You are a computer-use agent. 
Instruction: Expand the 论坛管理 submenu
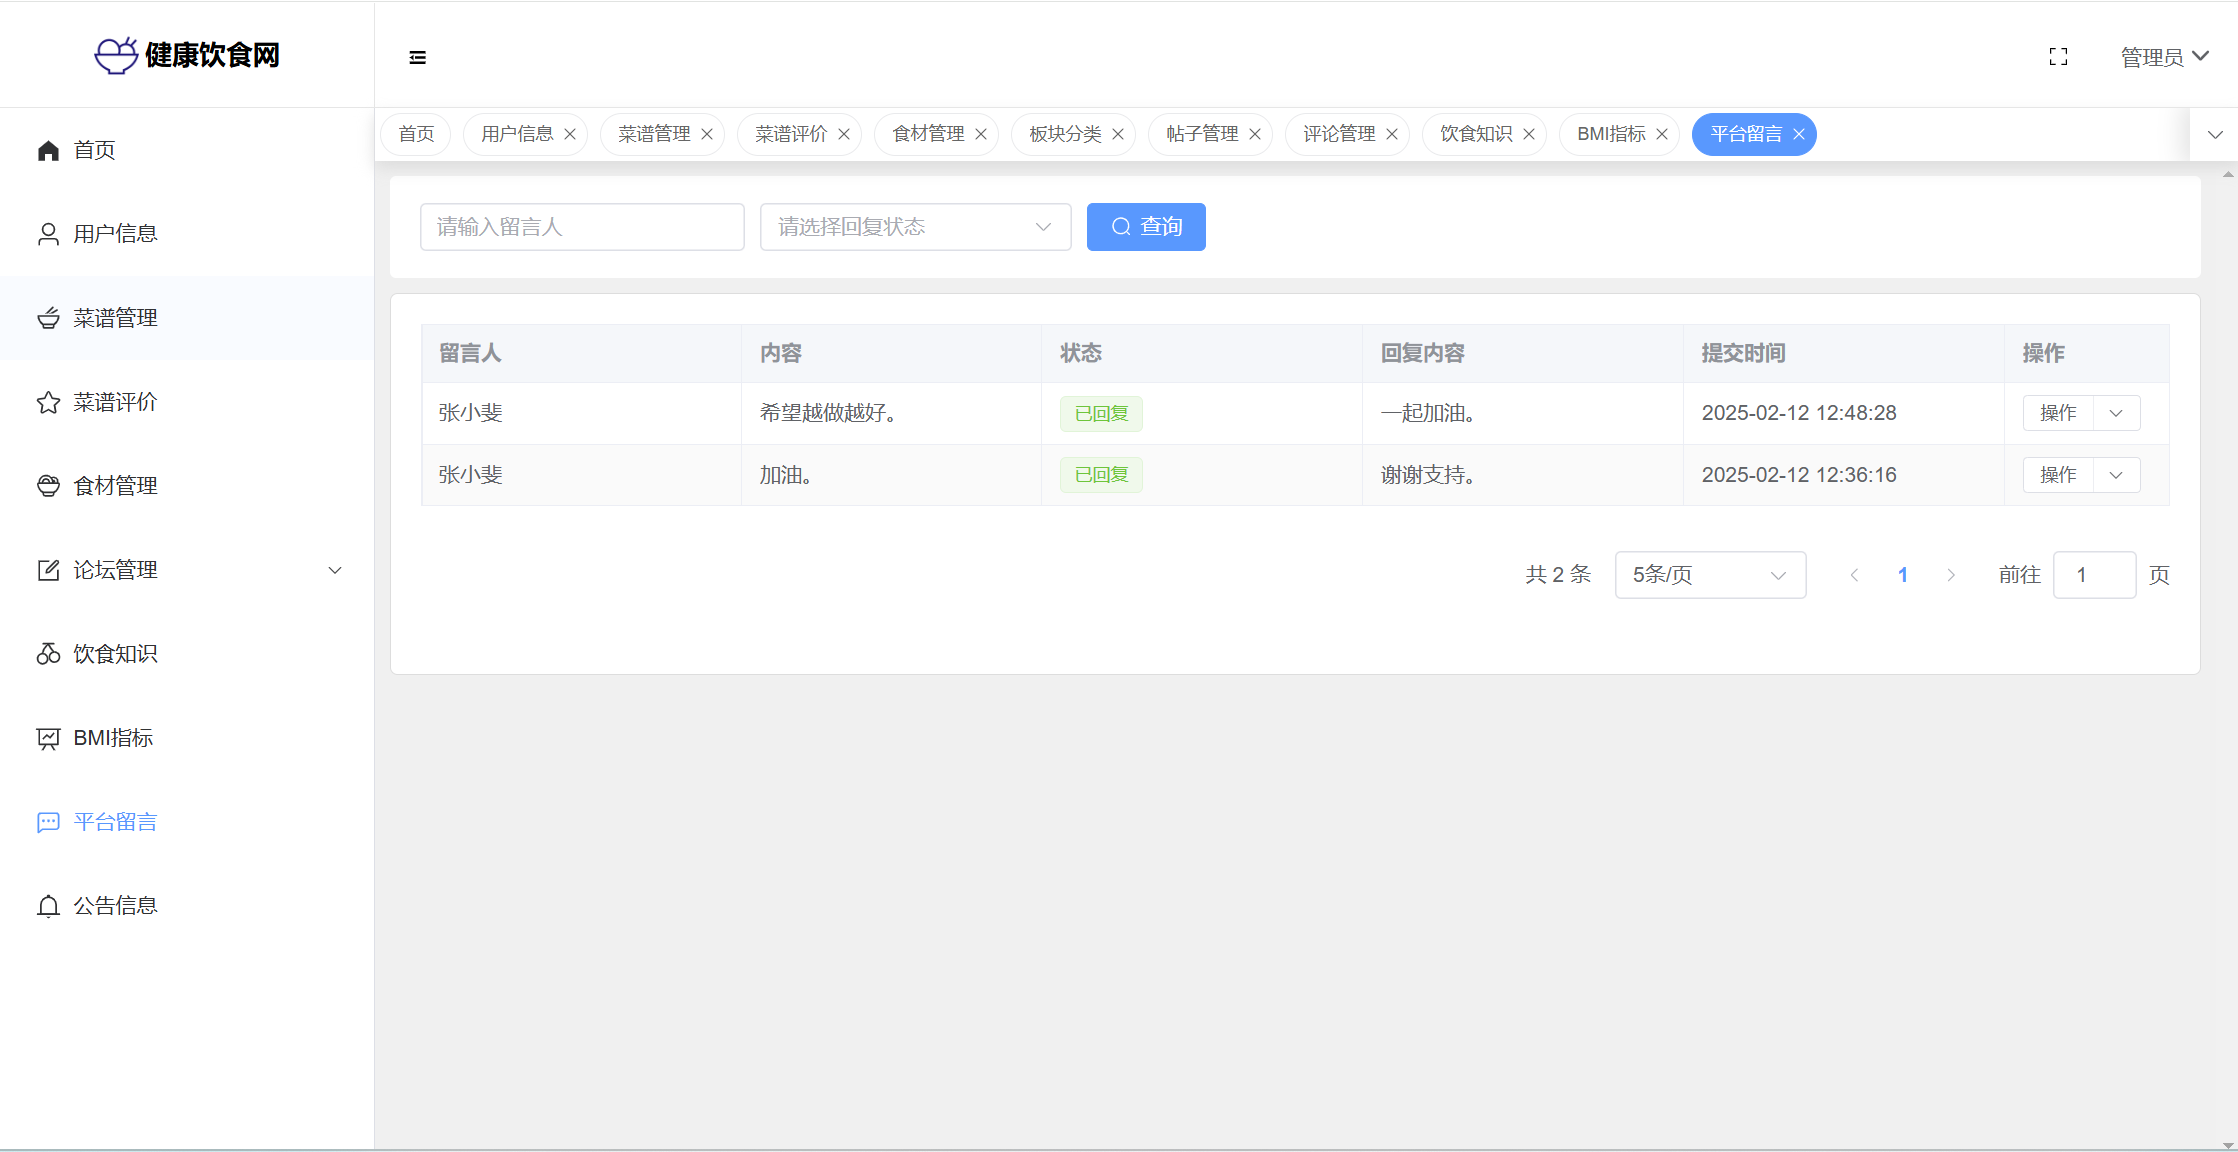pyautogui.click(x=335, y=570)
